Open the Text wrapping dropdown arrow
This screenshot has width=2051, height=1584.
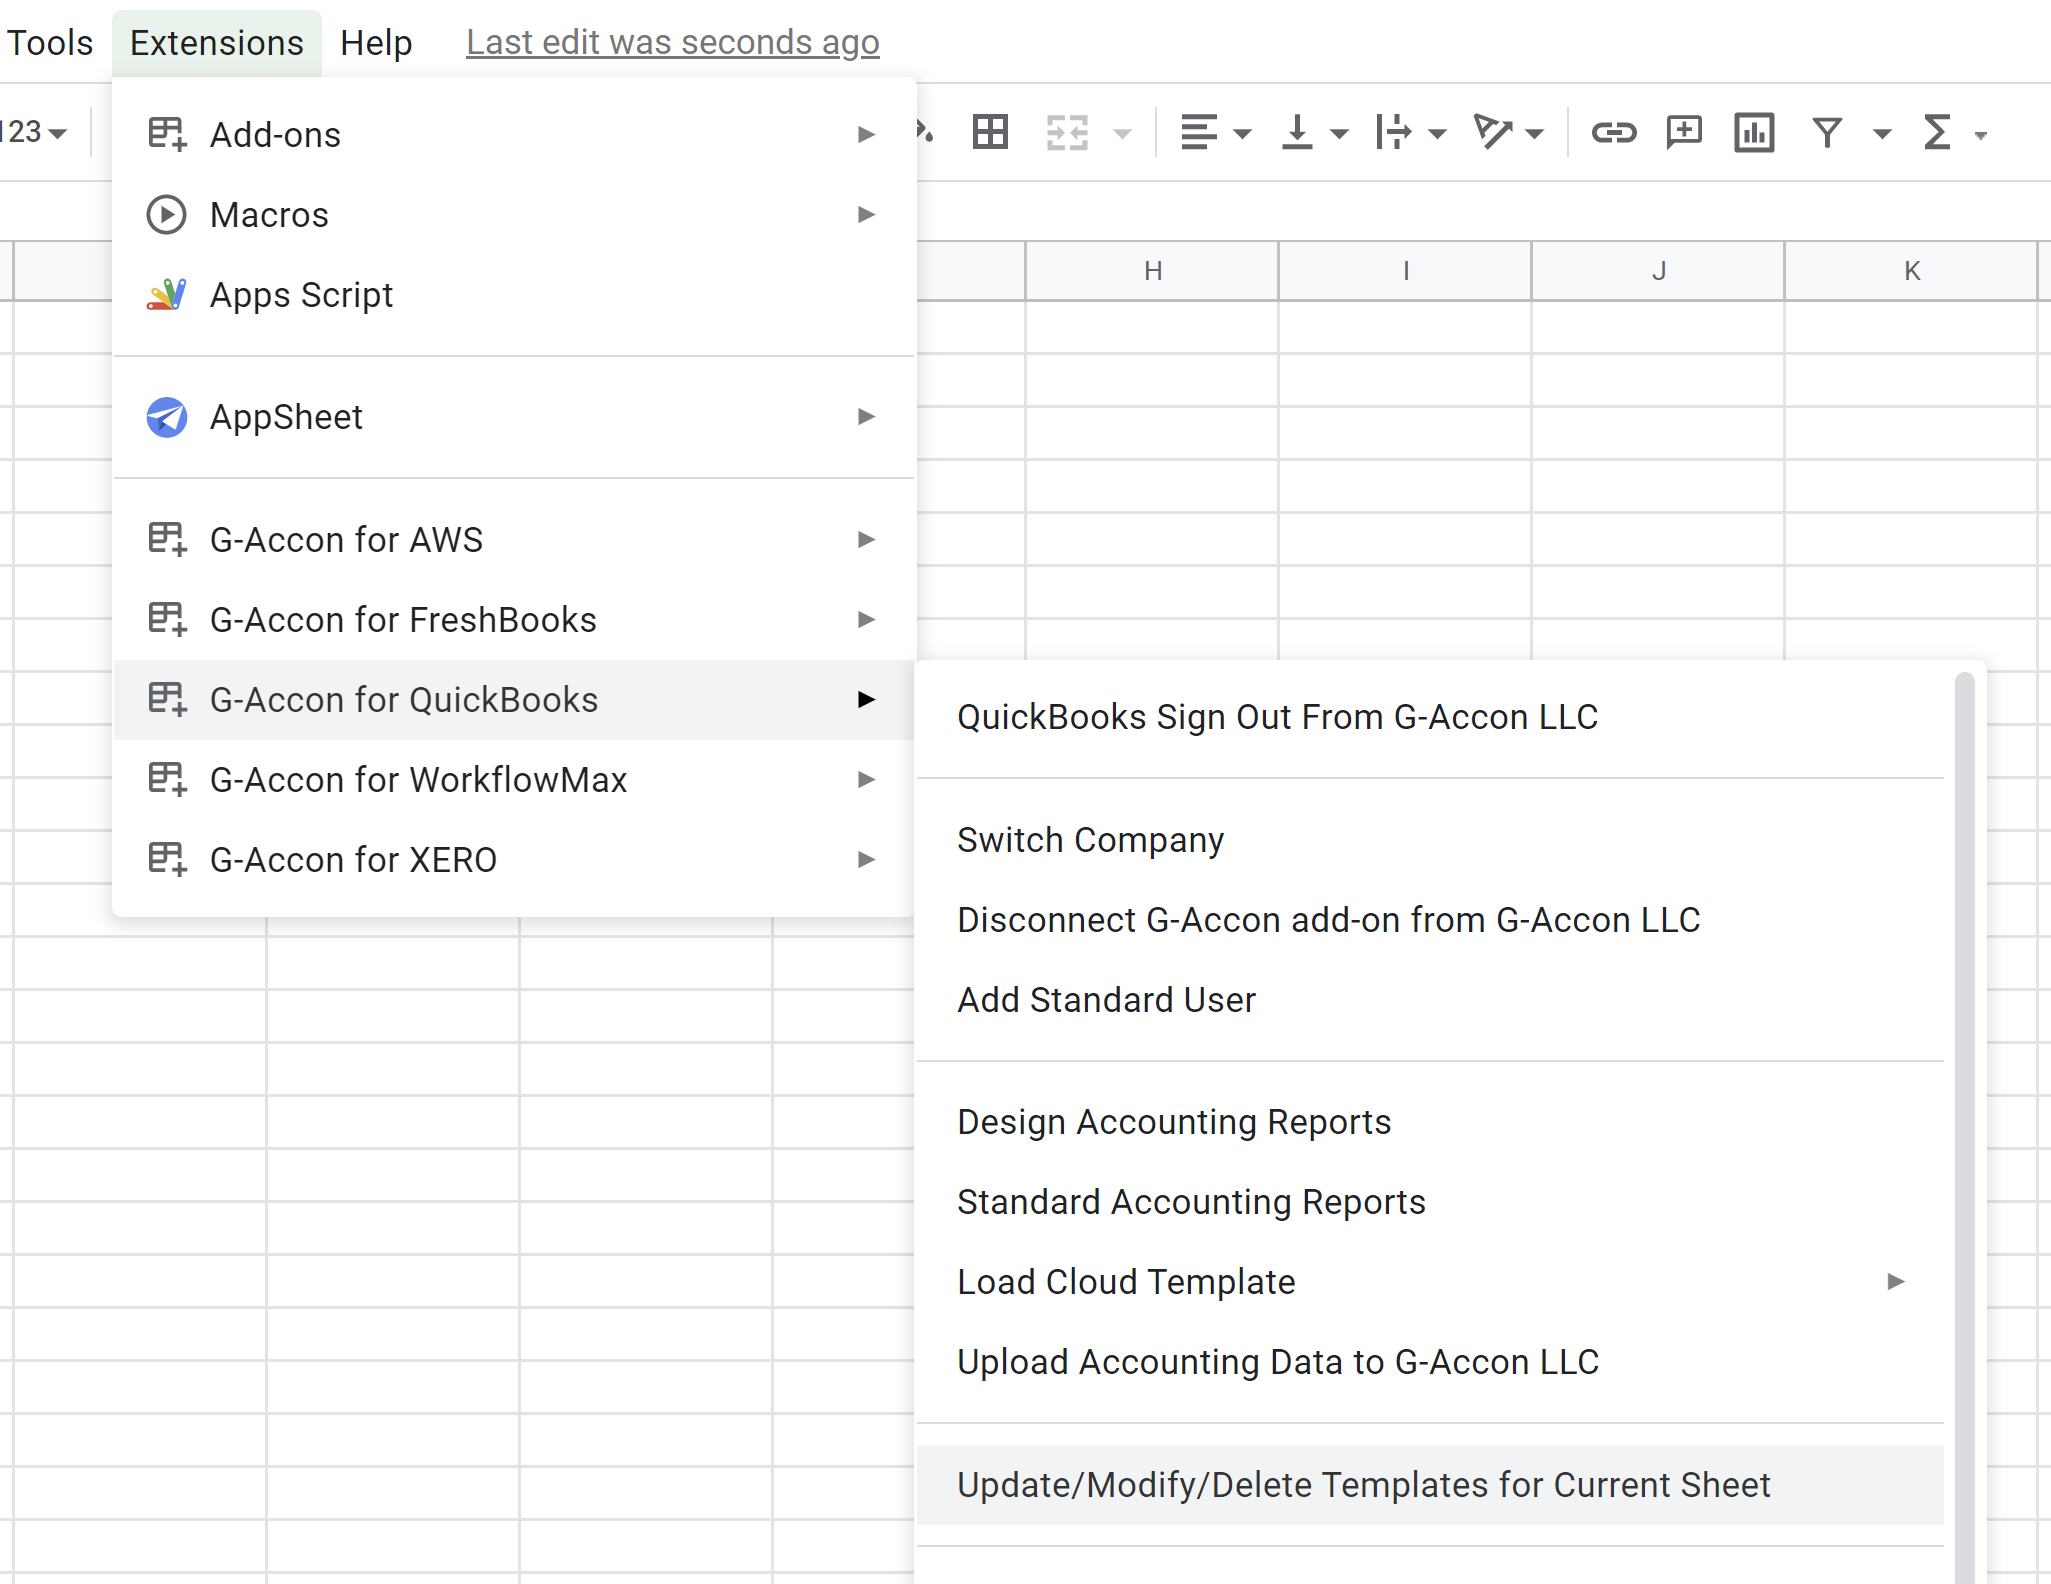coord(1437,134)
